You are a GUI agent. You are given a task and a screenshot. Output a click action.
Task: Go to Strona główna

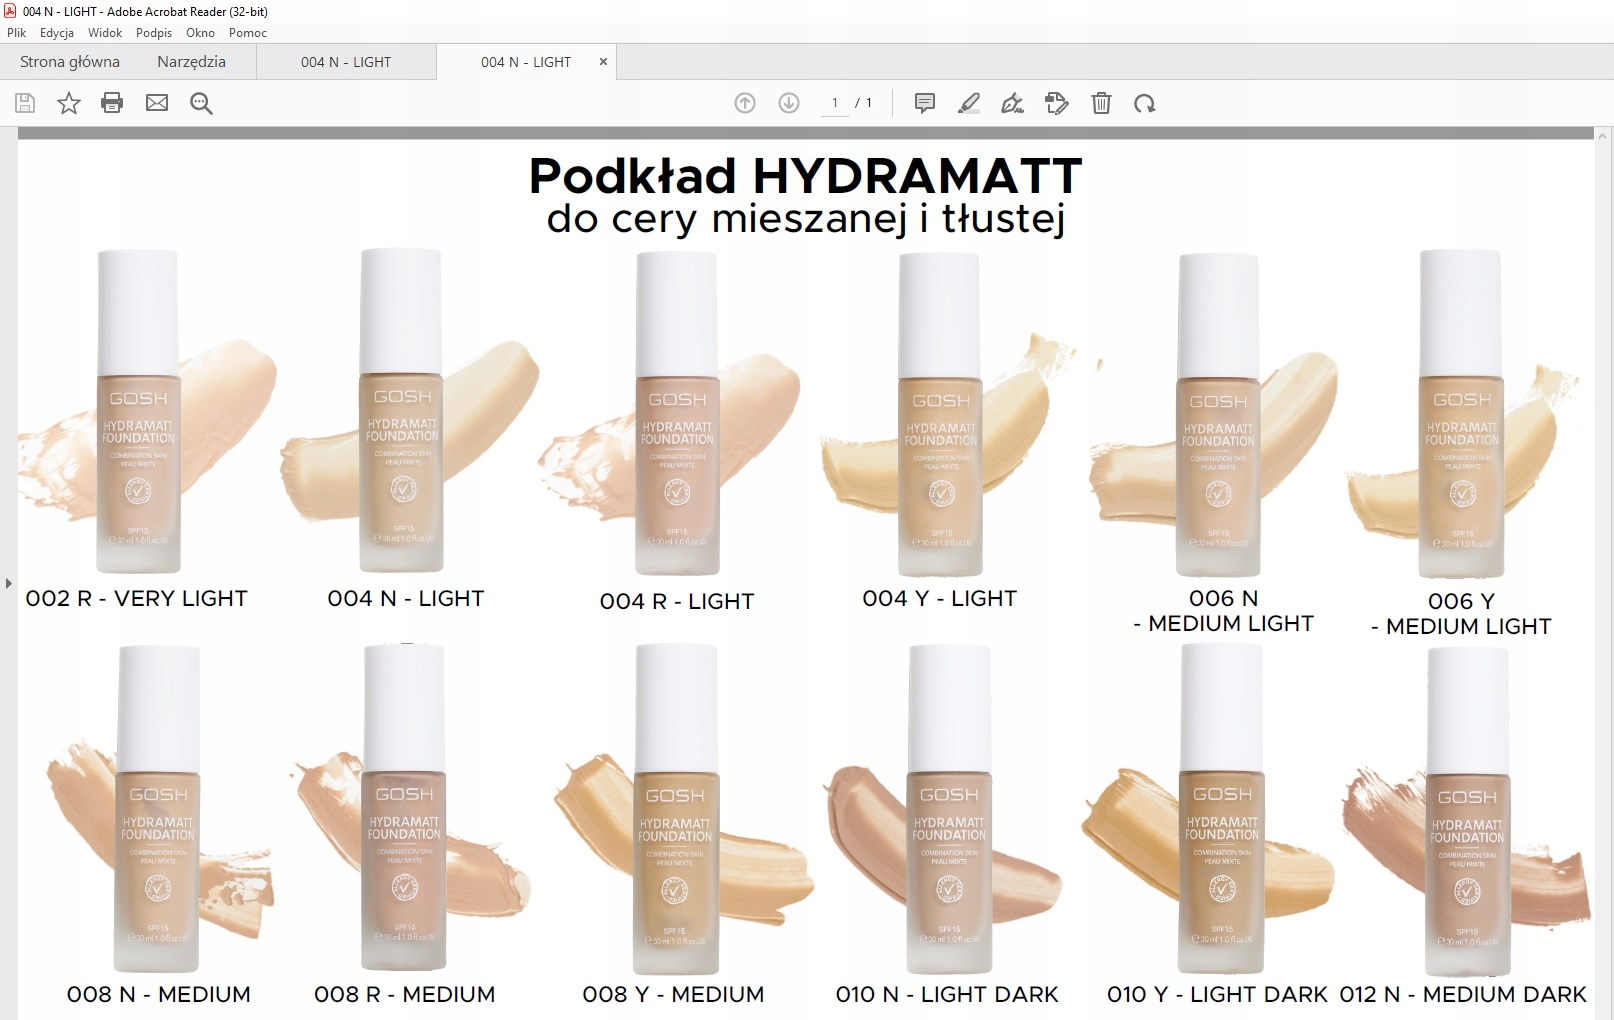(70, 62)
